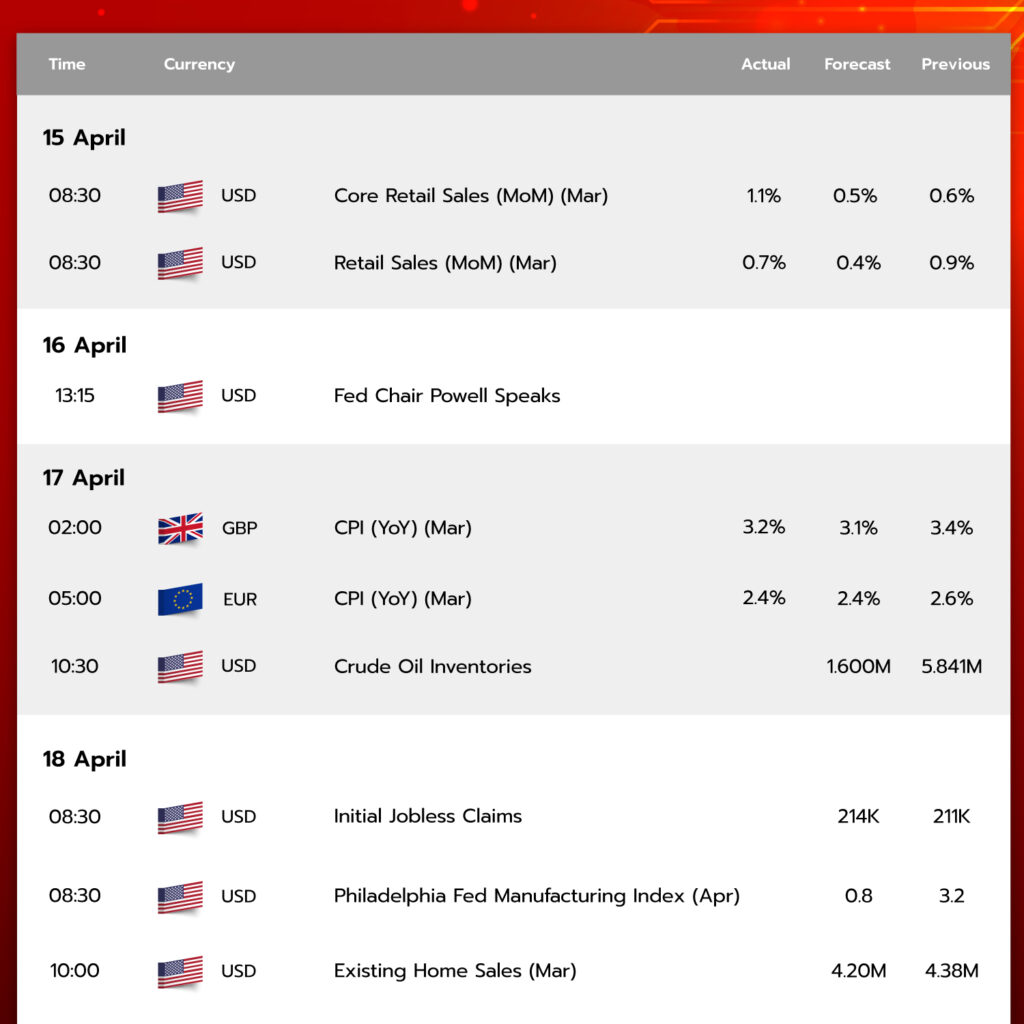Open the Crude Oil Inventories event

tap(432, 666)
